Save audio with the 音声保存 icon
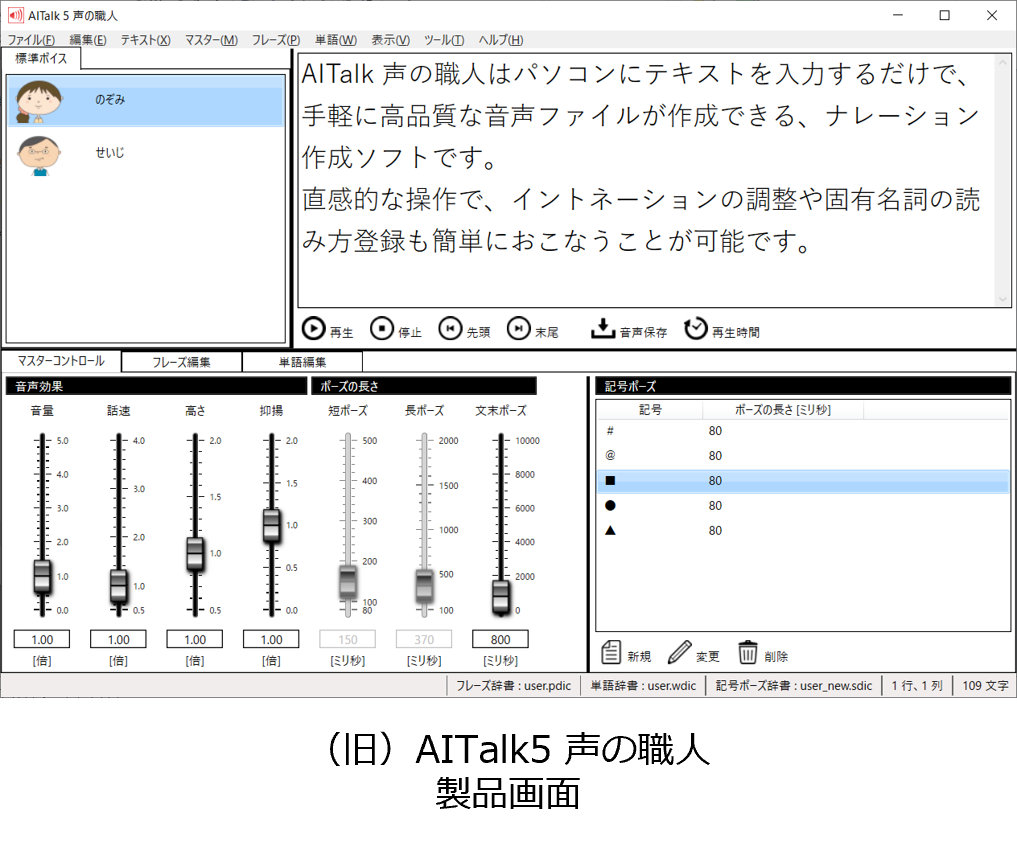The width and height of the screenshot is (1017, 843). 603,329
